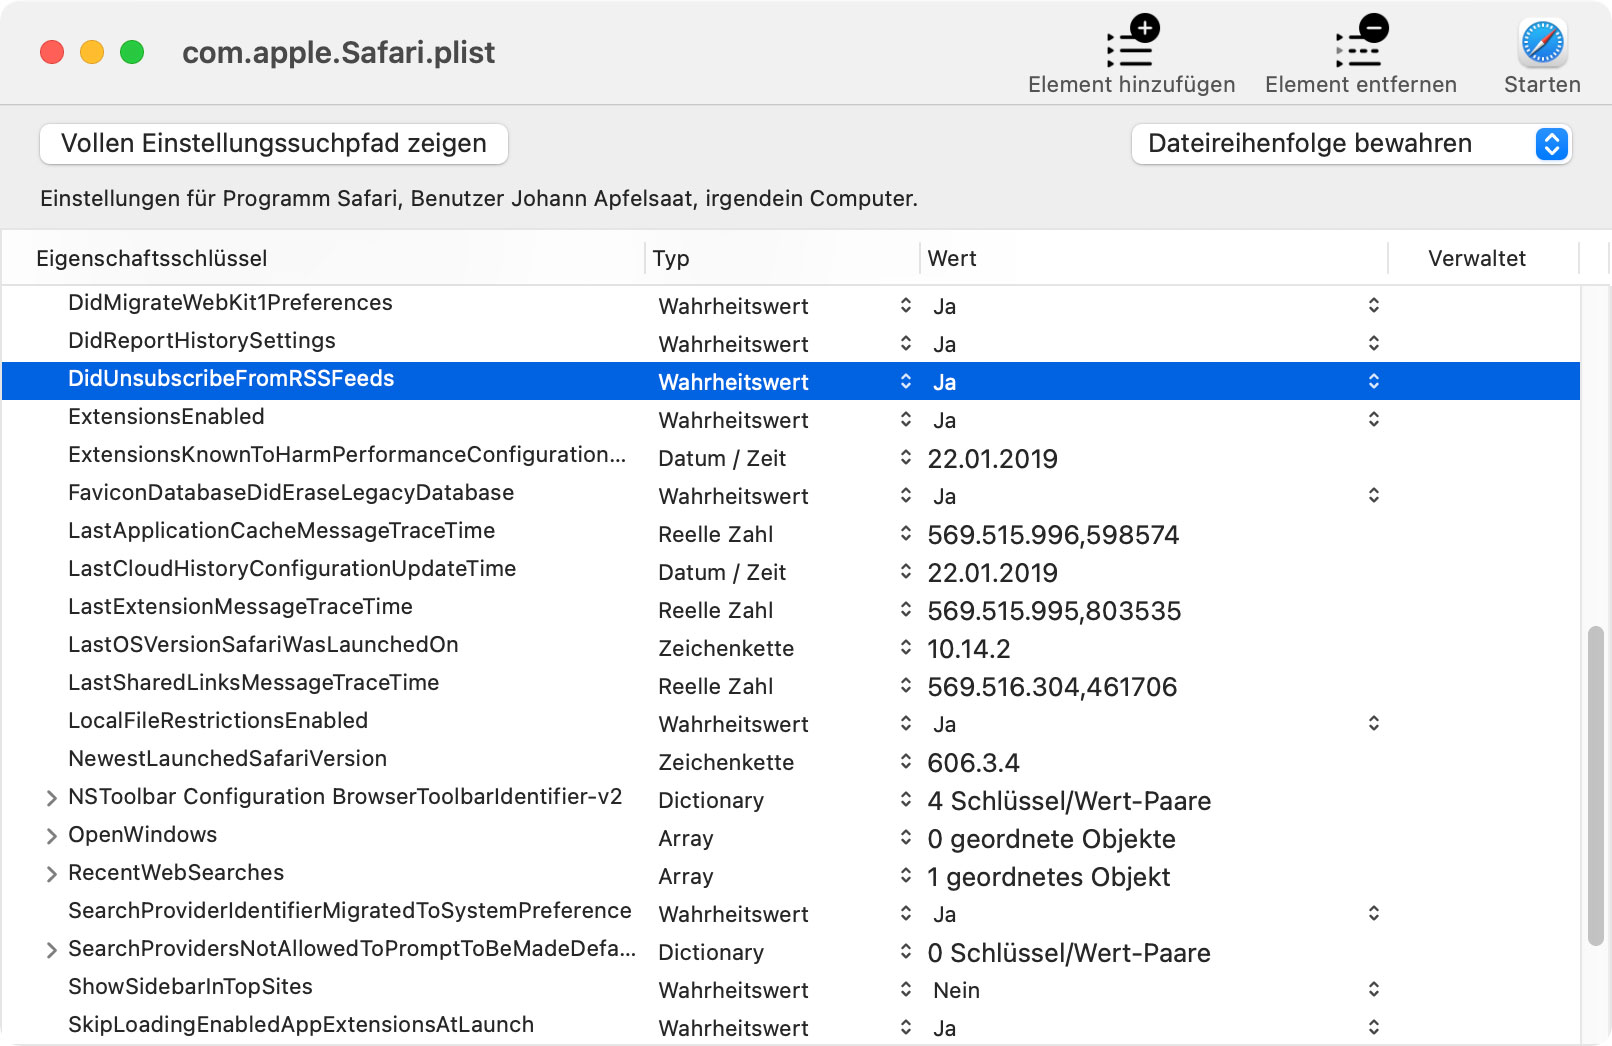The image size is (1612, 1046).
Task: Click the Element entfernen toolbar icon
Action: pyautogui.click(x=1361, y=42)
